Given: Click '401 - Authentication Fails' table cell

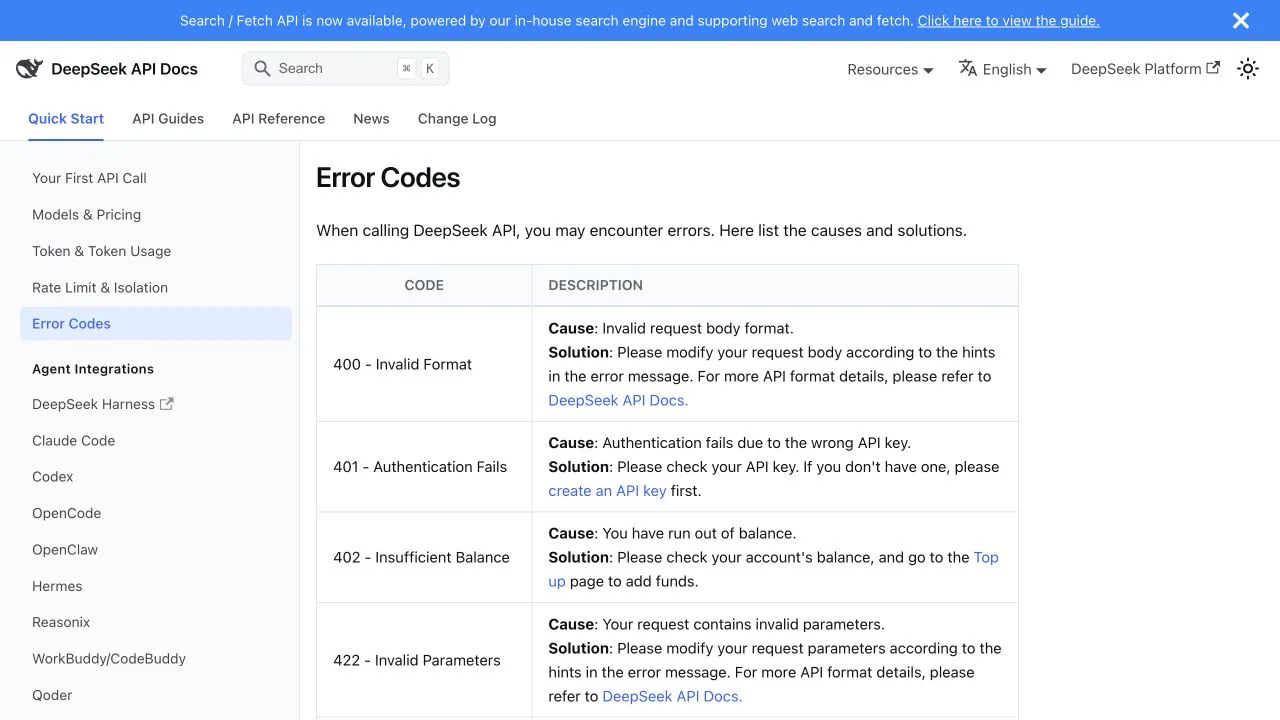Looking at the screenshot, I should click(424, 467).
